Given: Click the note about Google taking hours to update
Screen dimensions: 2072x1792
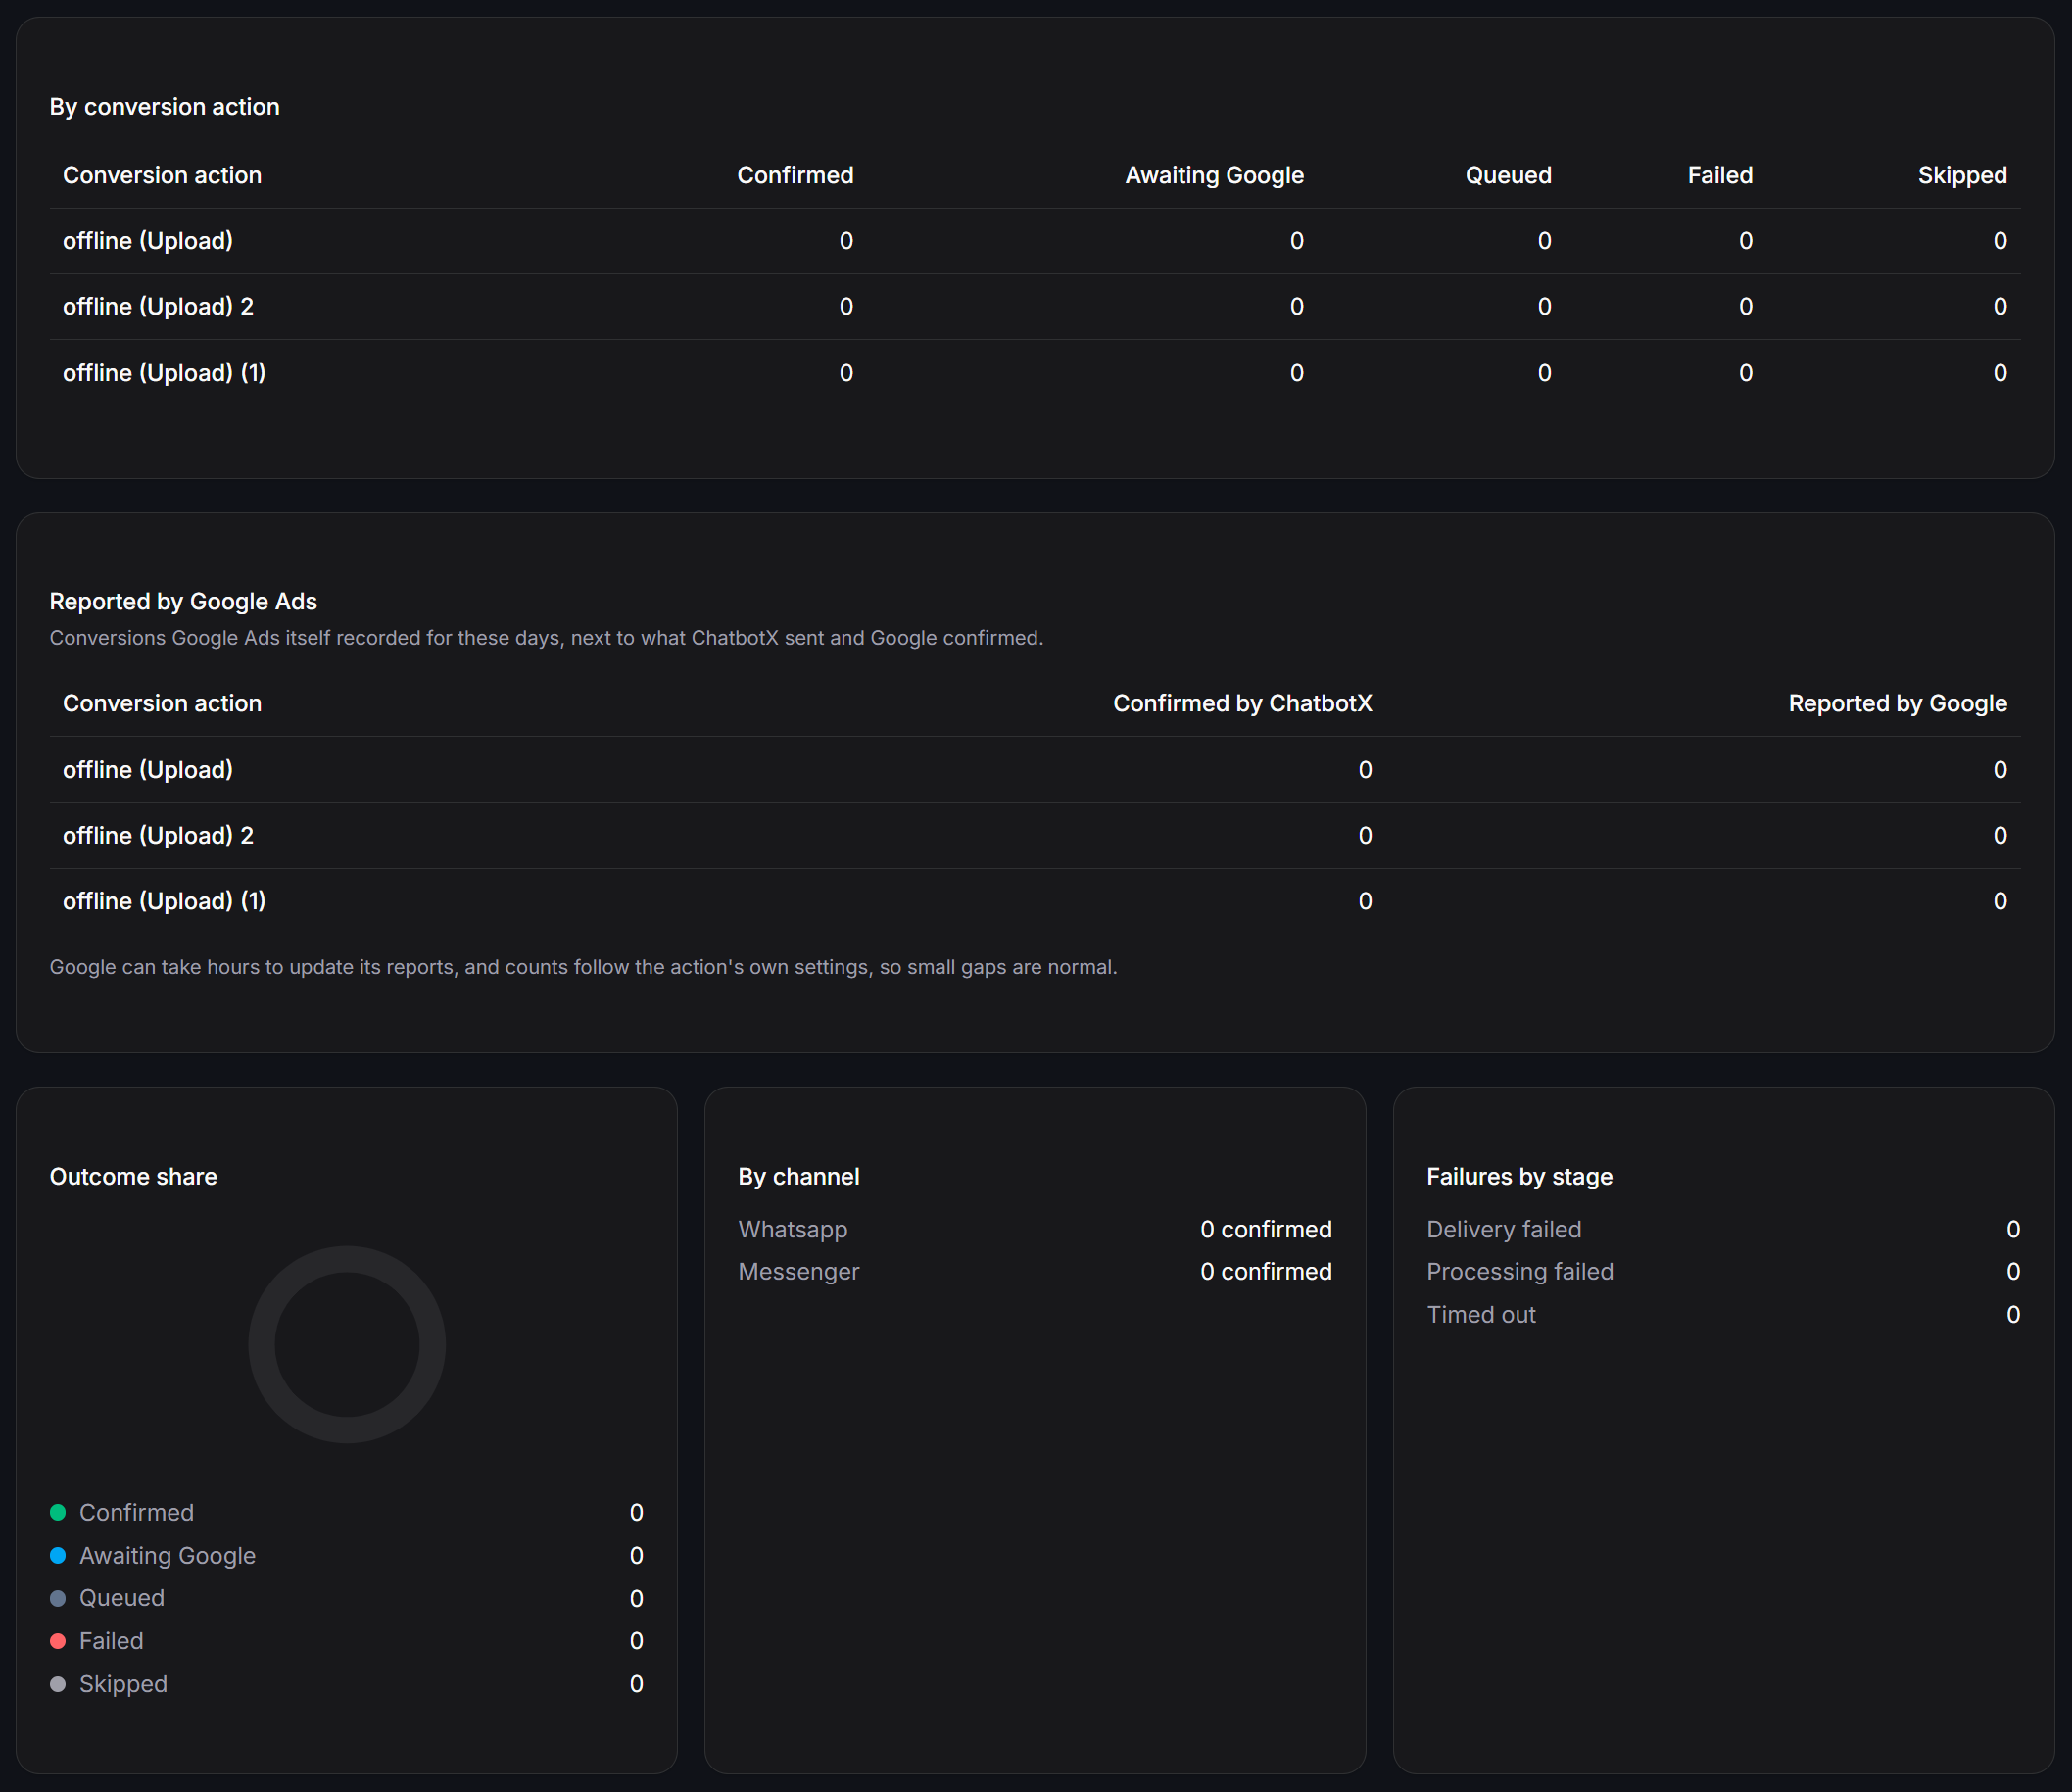Looking at the screenshot, I should [x=583, y=967].
